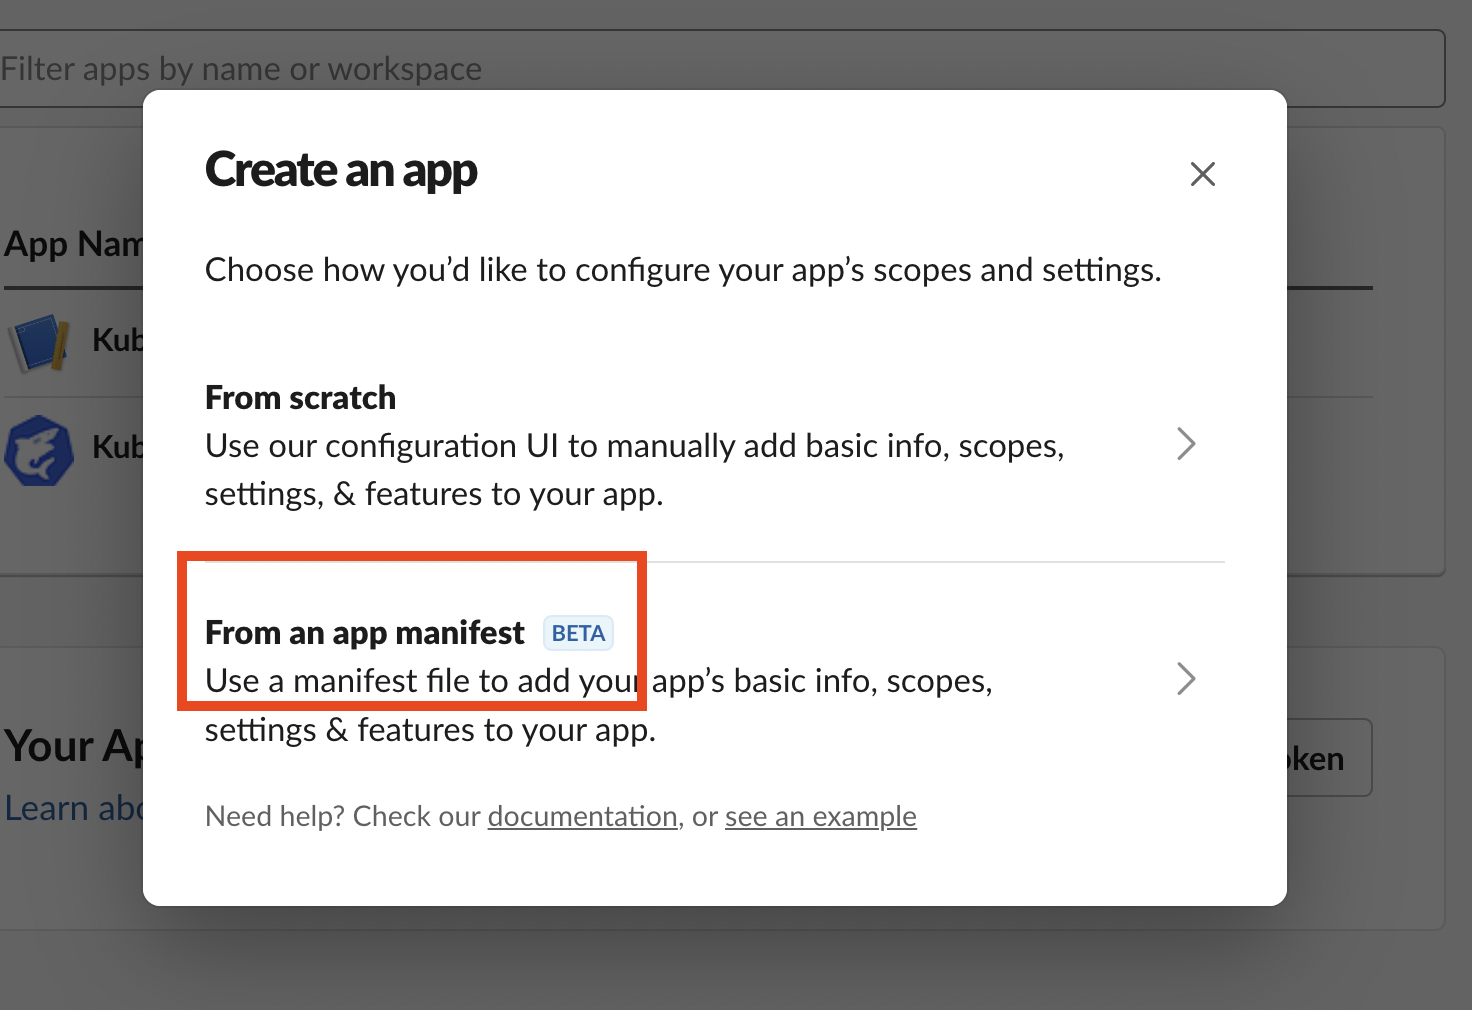Close the Create an app dialog
The width and height of the screenshot is (1472, 1010).
click(x=1202, y=174)
